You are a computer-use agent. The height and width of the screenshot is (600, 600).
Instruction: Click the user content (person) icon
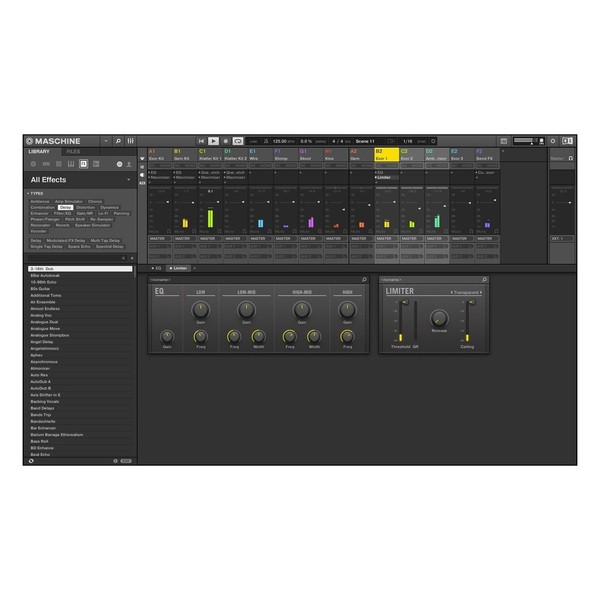tap(129, 164)
